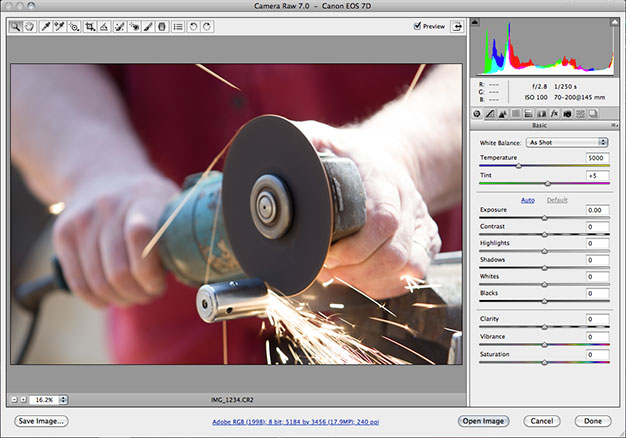Click the Default tone link
Image resolution: width=626 pixels, height=438 pixels.
(x=557, y=200)
